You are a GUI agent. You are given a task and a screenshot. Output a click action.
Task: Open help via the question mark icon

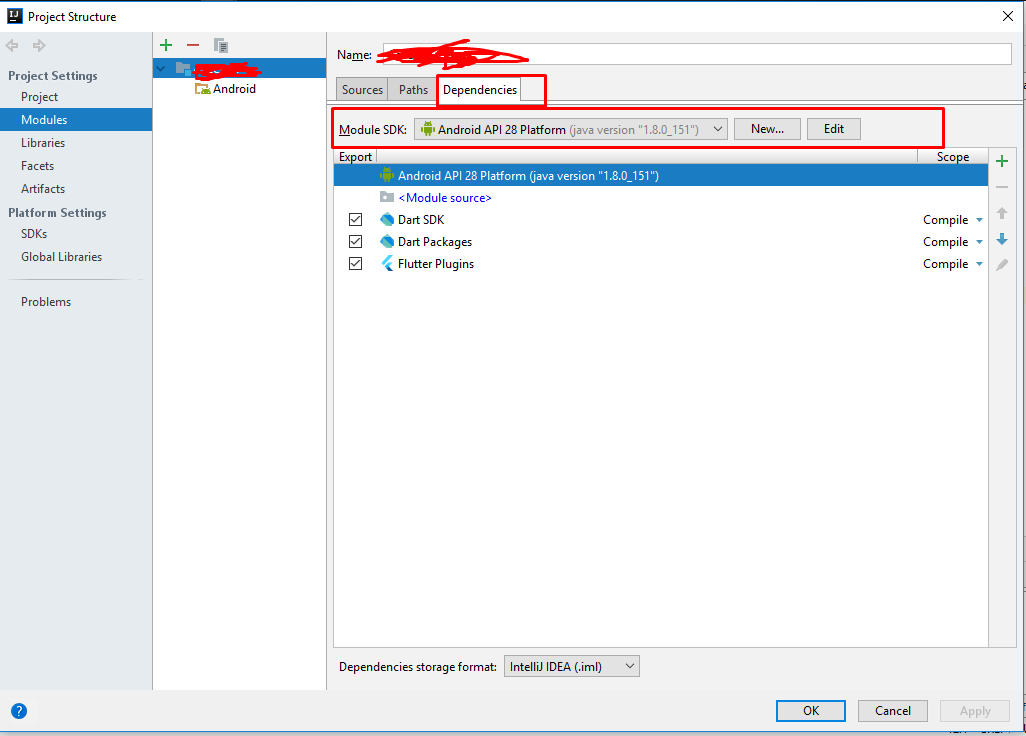[18, 711]
